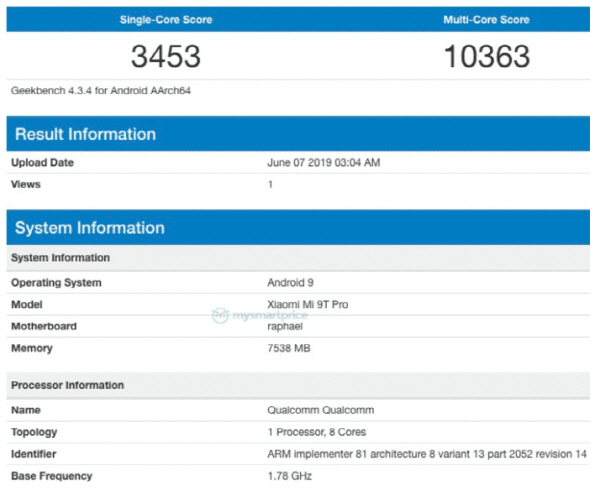Click the Memory label

32,348
